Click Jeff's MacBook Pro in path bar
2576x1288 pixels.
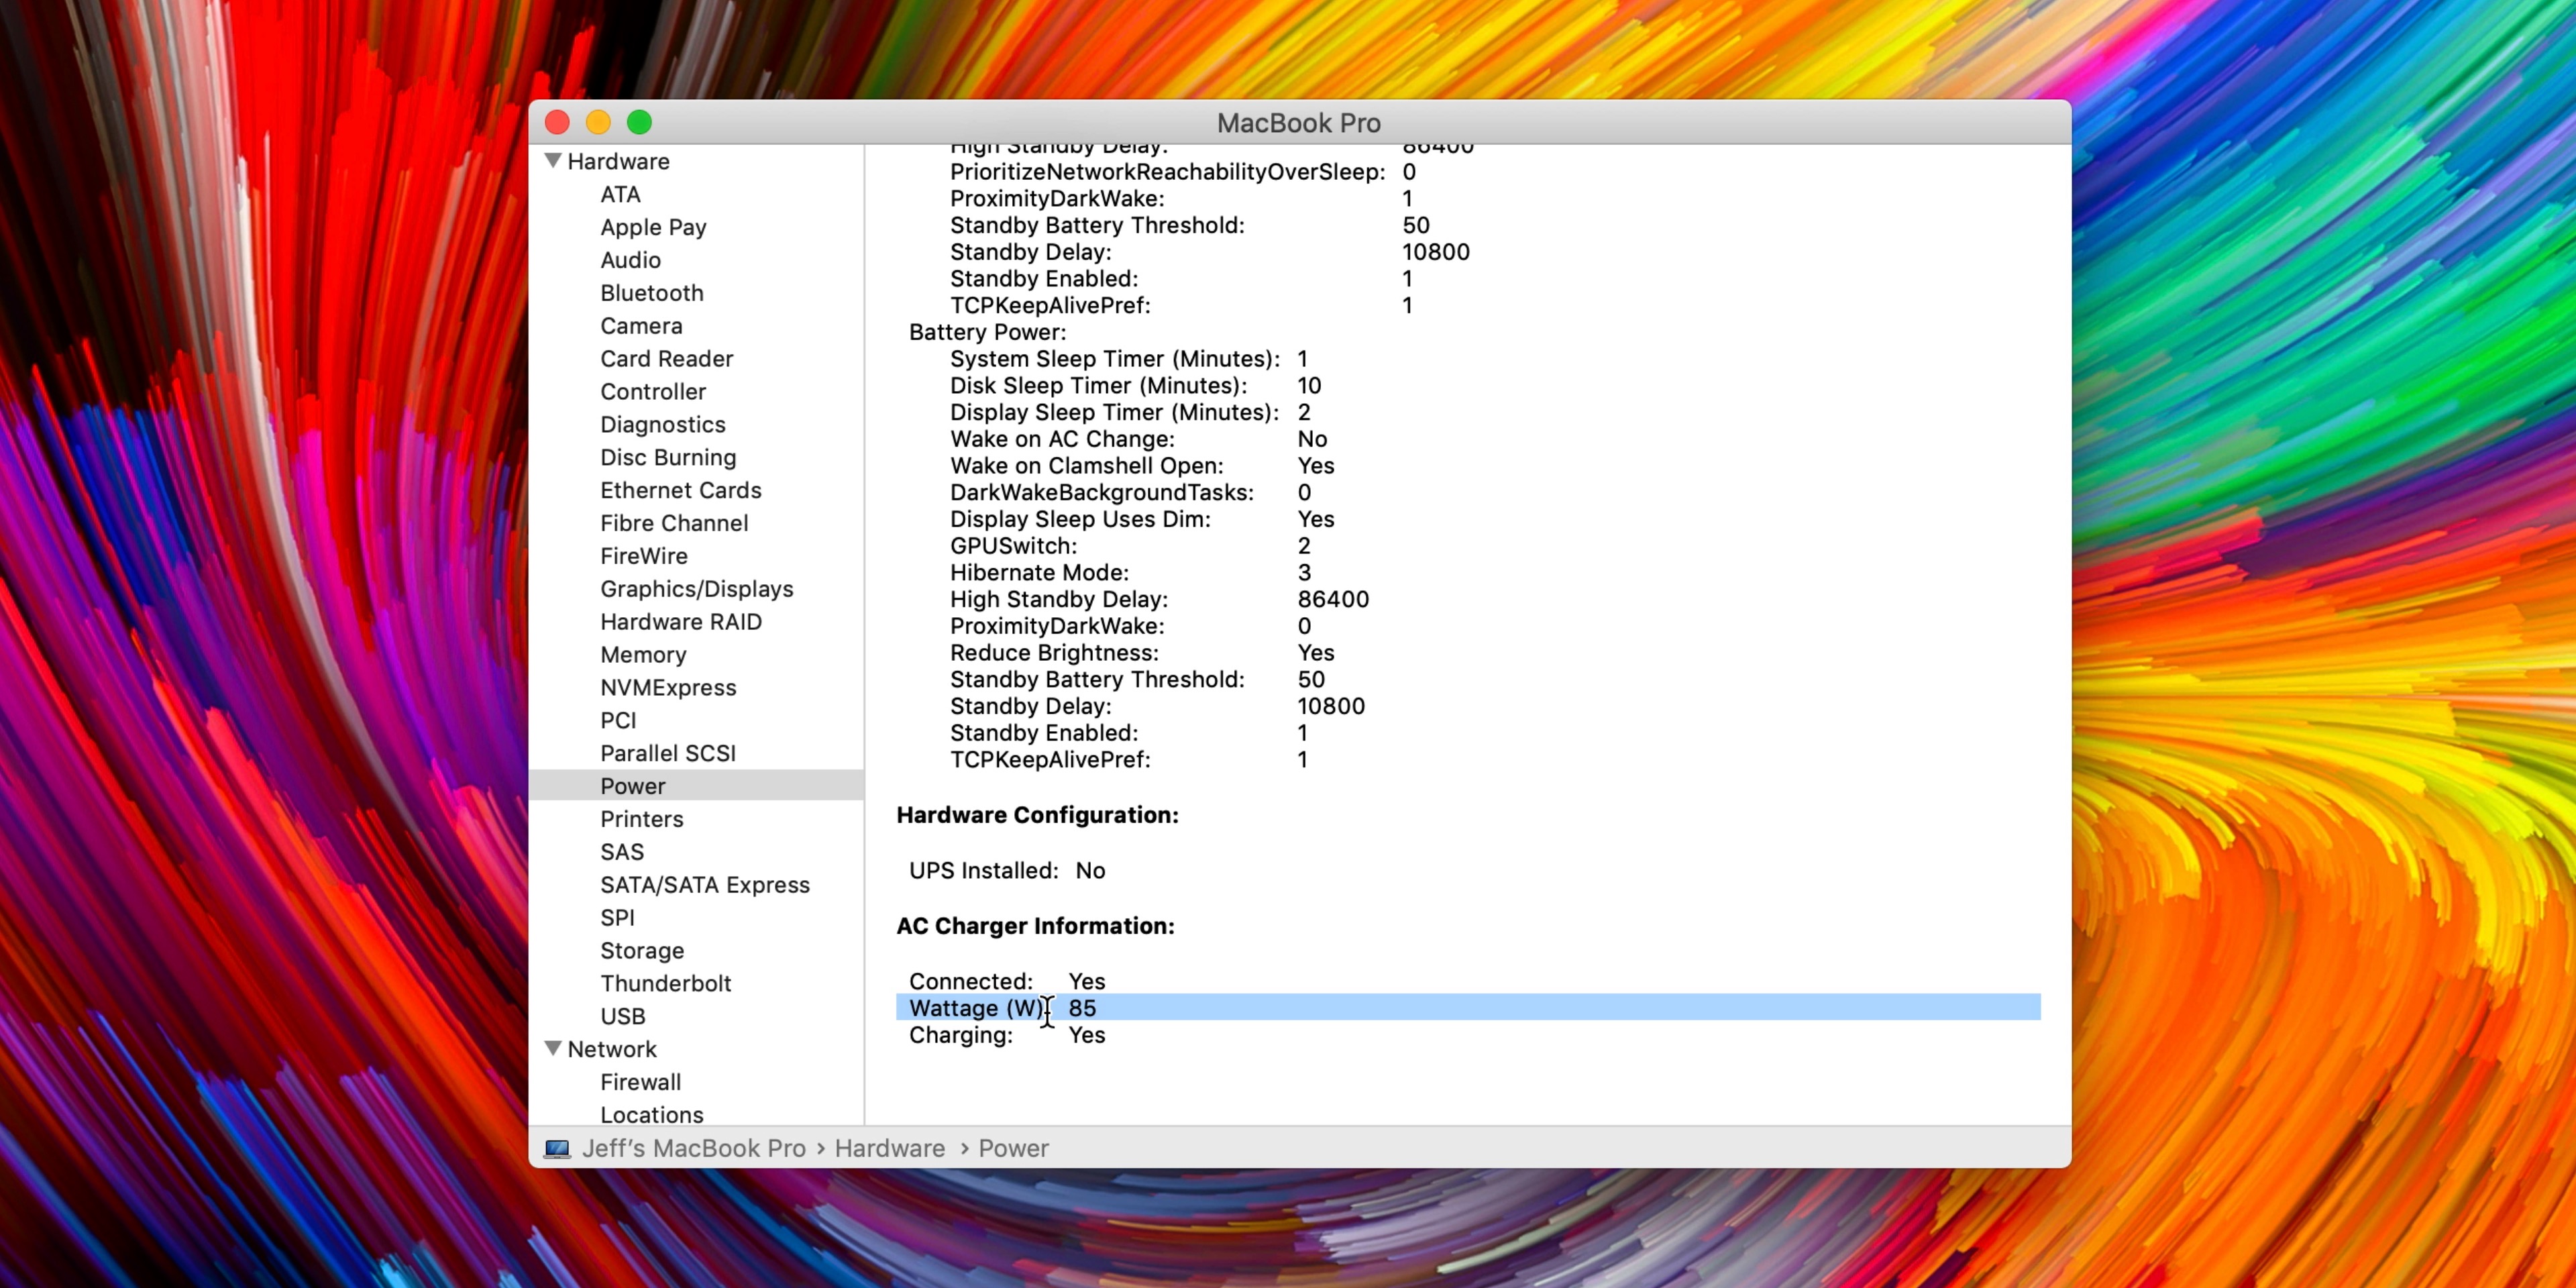point(693,1149)
